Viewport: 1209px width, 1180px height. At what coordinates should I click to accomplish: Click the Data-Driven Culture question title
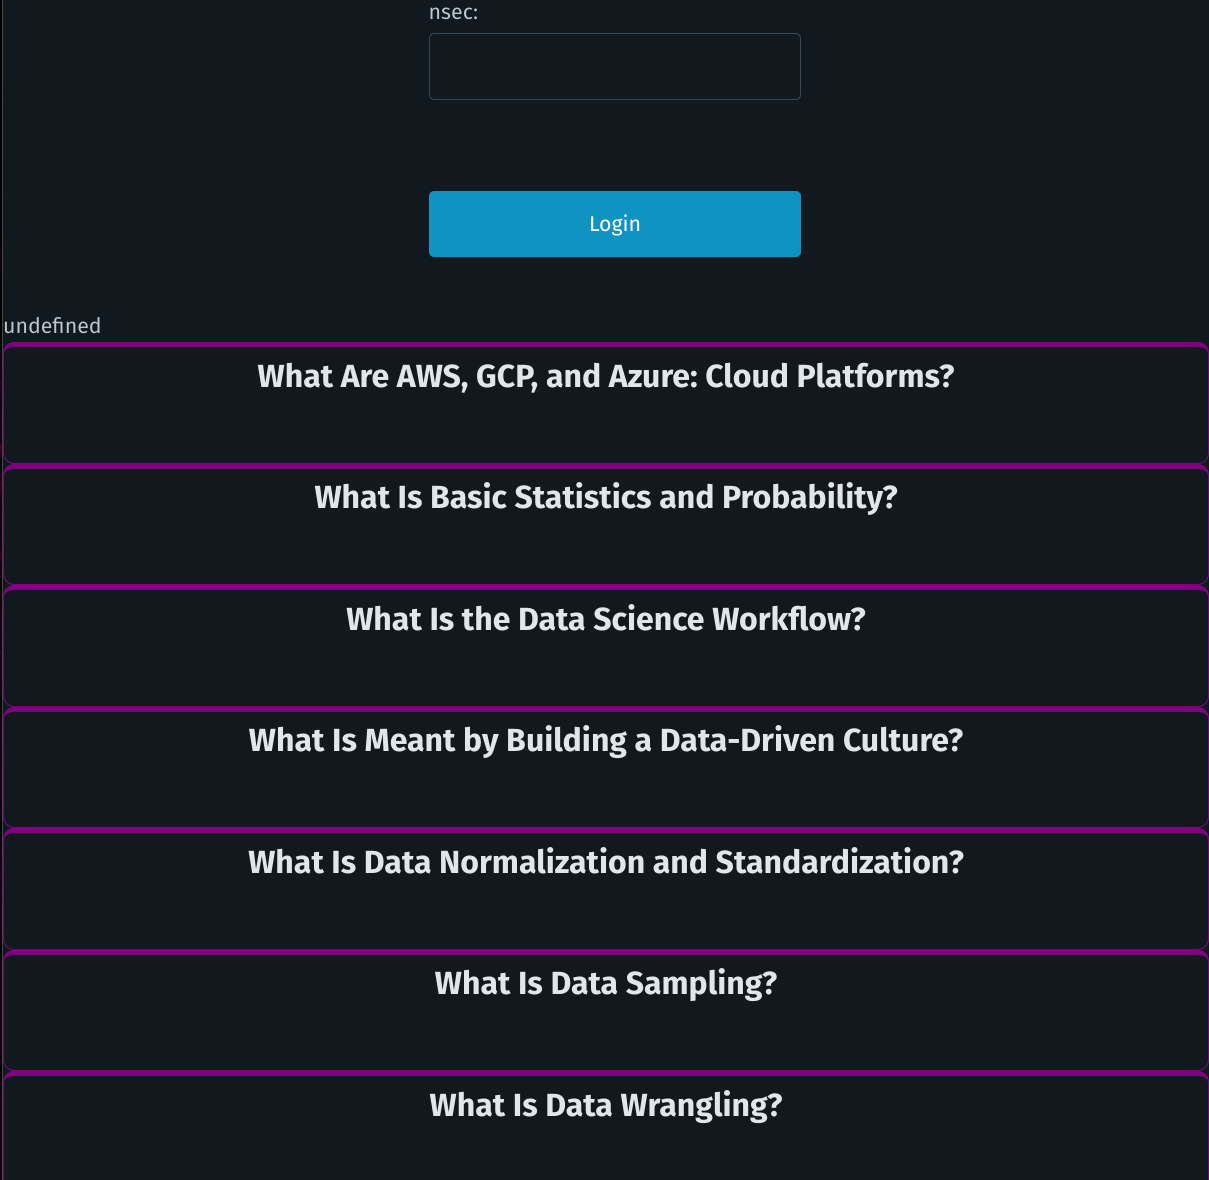tap(605, 740)
